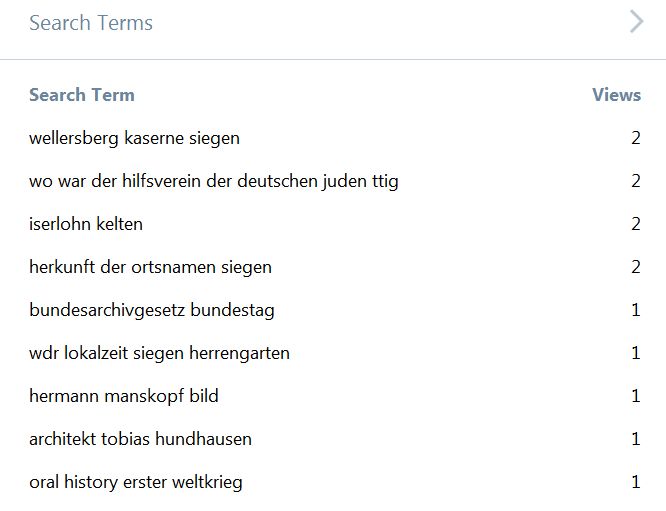Click the 'oral history erster weltkrieg' term

point(136,482)
